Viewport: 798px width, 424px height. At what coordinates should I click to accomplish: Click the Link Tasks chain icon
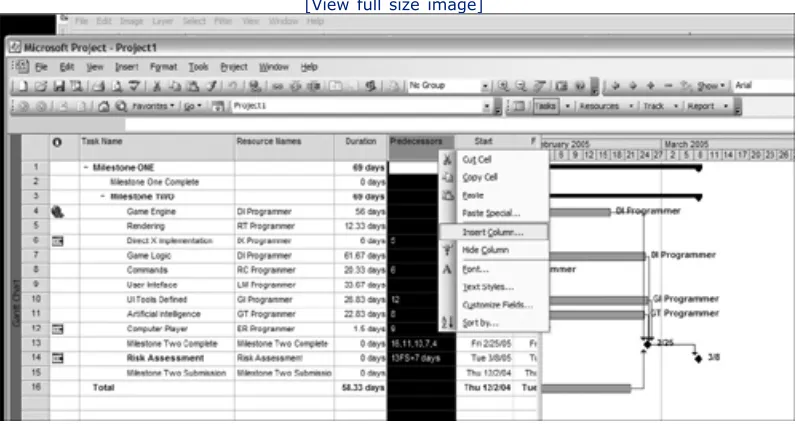tap(277, 87)
